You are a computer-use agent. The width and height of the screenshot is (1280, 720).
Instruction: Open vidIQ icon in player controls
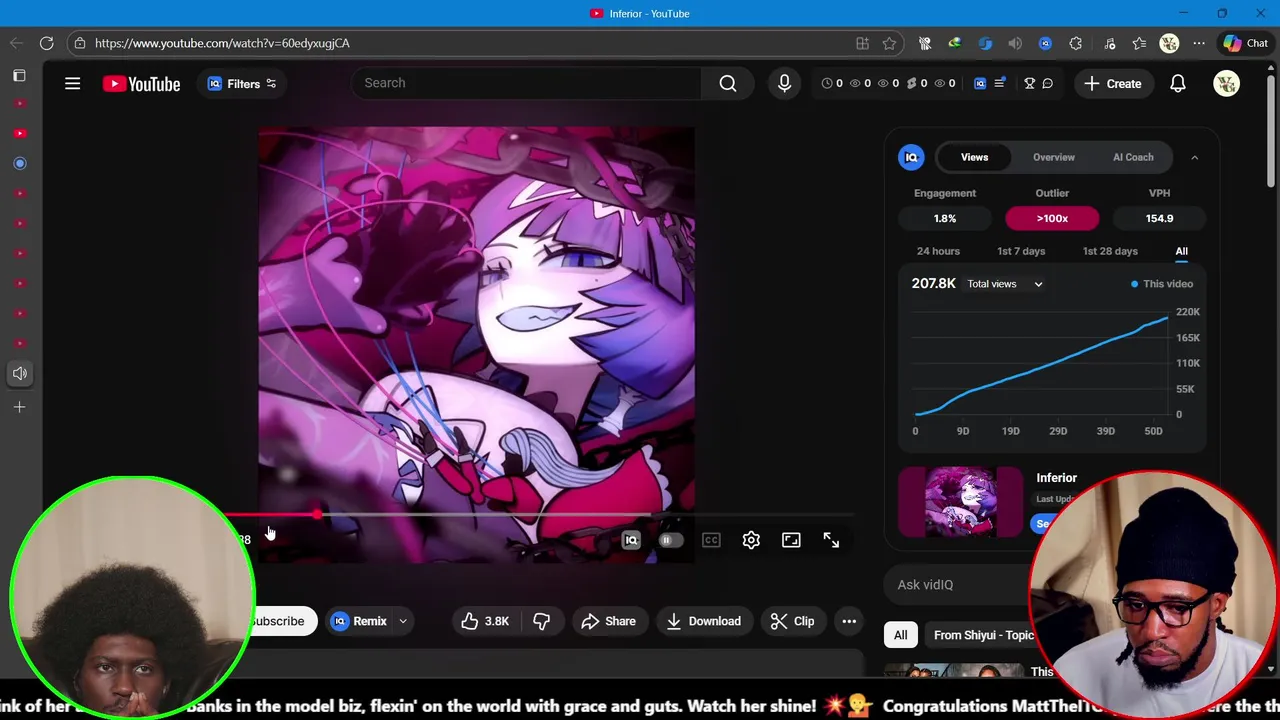pos(631,540)
